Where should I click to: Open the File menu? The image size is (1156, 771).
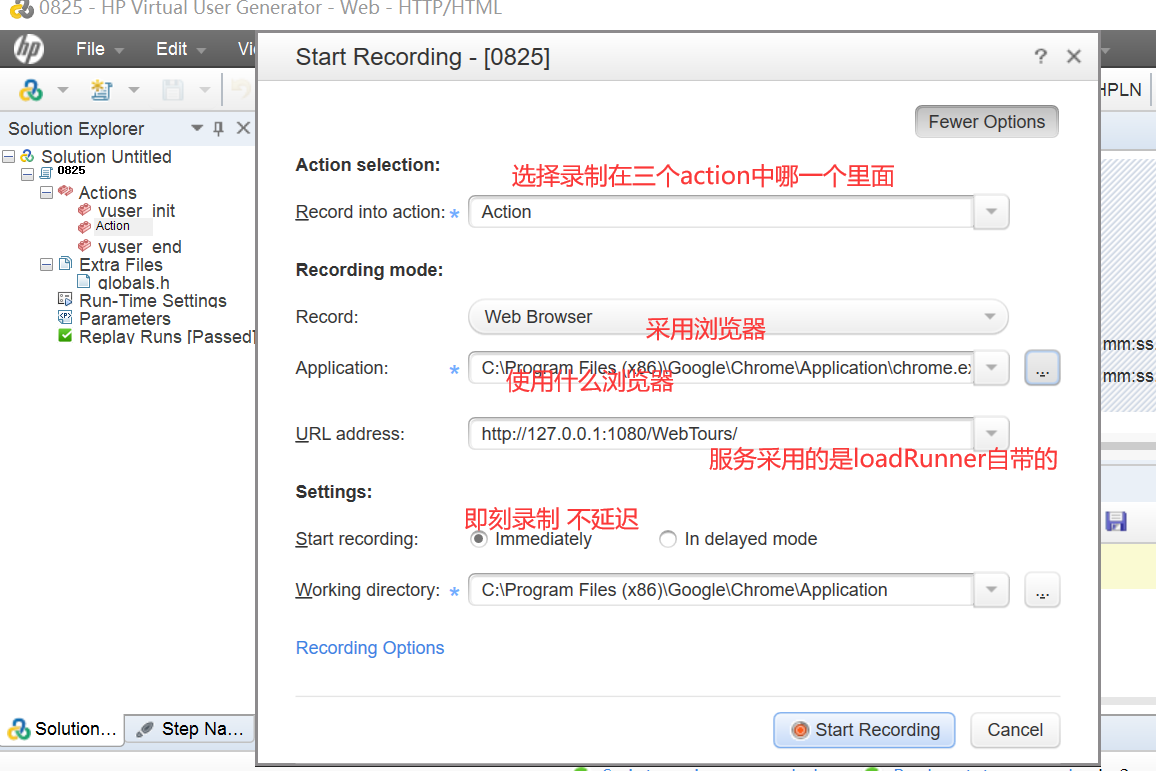click(91, 49)
